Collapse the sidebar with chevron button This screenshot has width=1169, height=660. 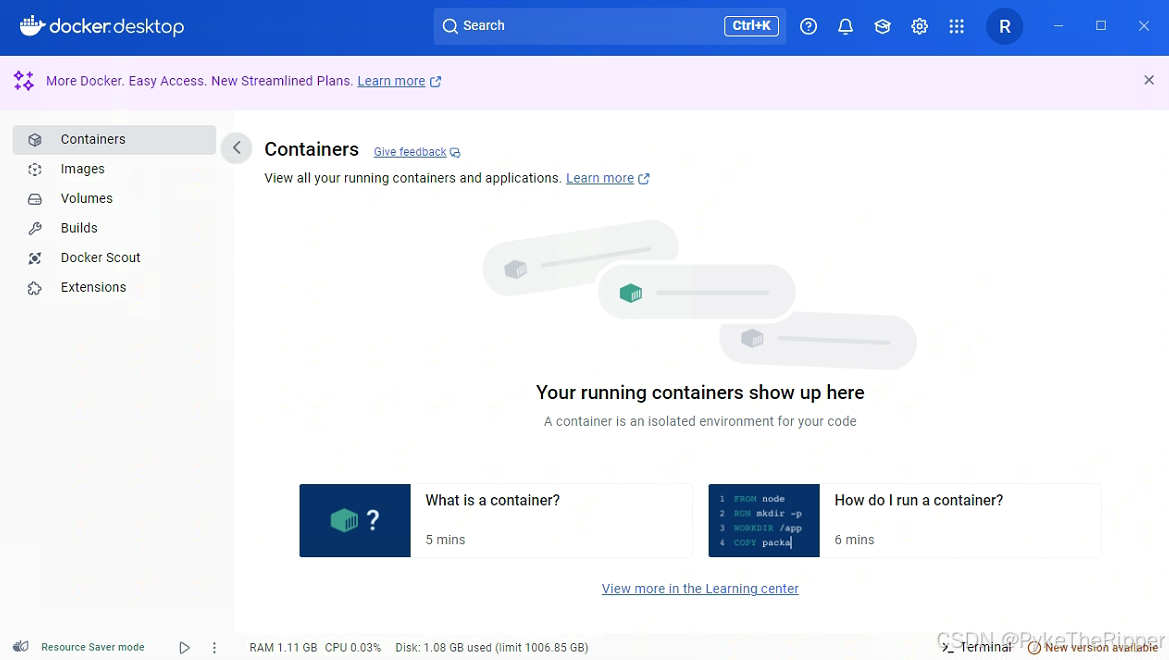(x=236, y=148)
